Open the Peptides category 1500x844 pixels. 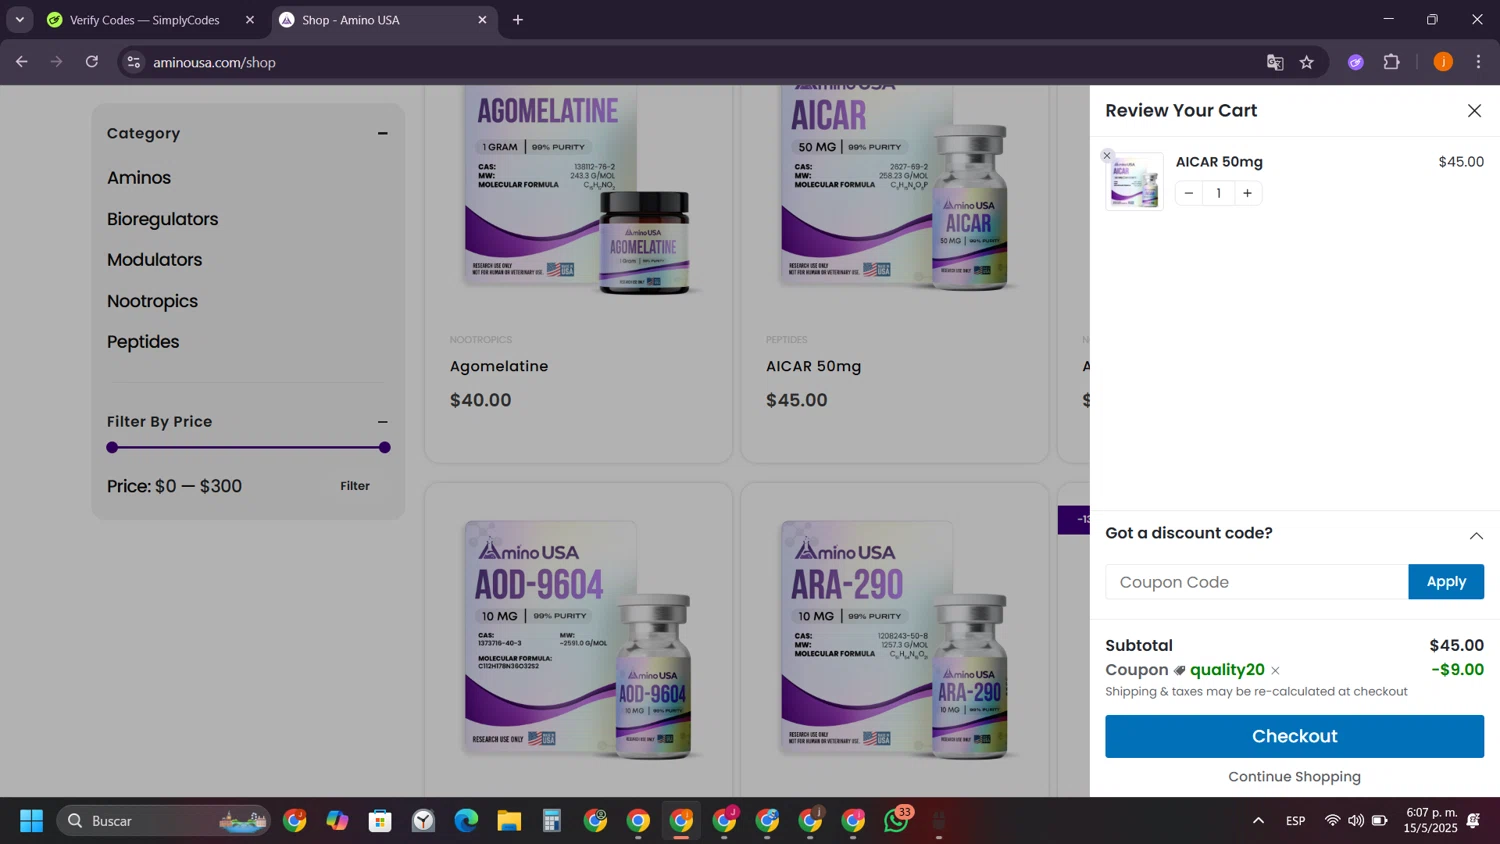(143, 342)
